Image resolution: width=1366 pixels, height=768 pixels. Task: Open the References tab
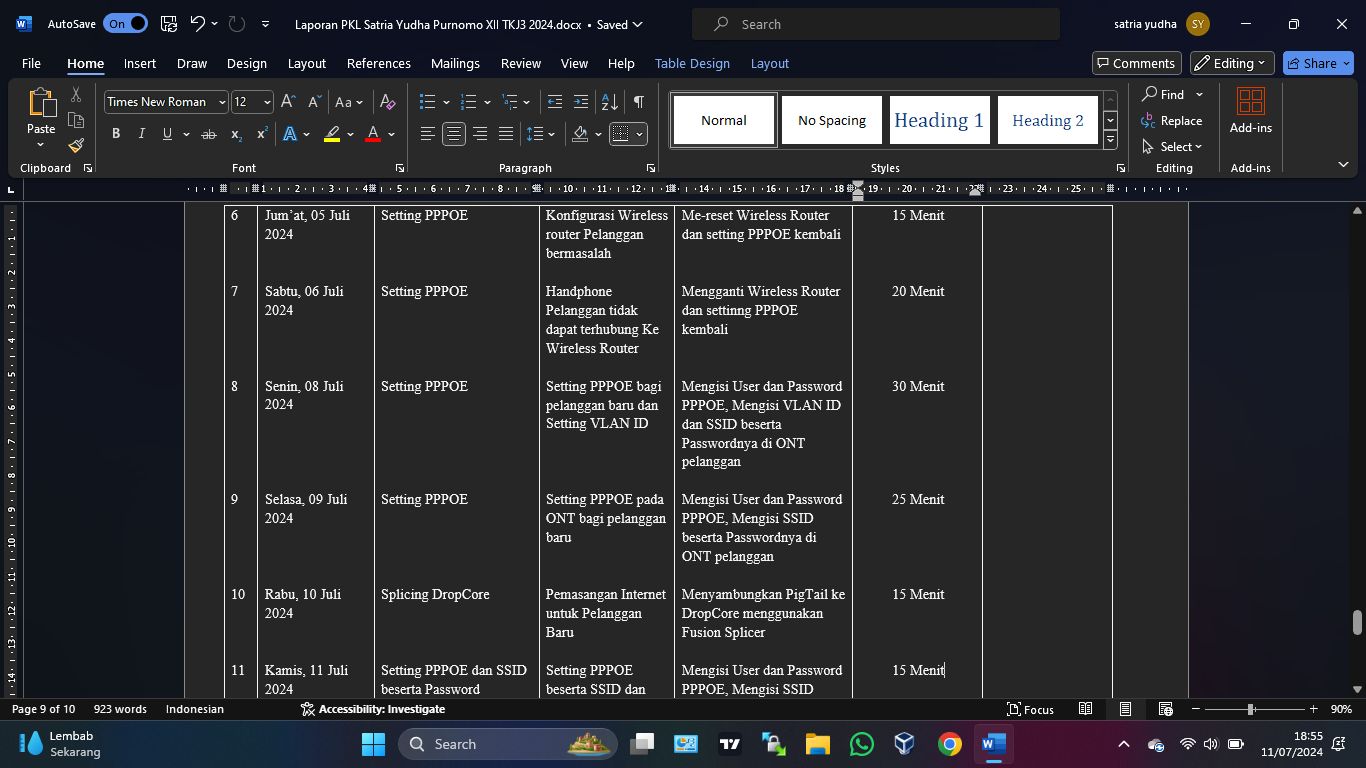379,63
